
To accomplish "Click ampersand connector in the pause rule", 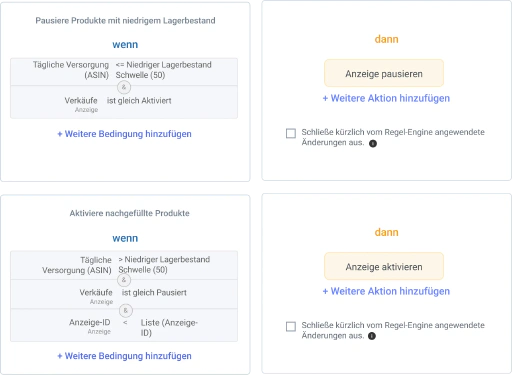I will coord(124,87).
